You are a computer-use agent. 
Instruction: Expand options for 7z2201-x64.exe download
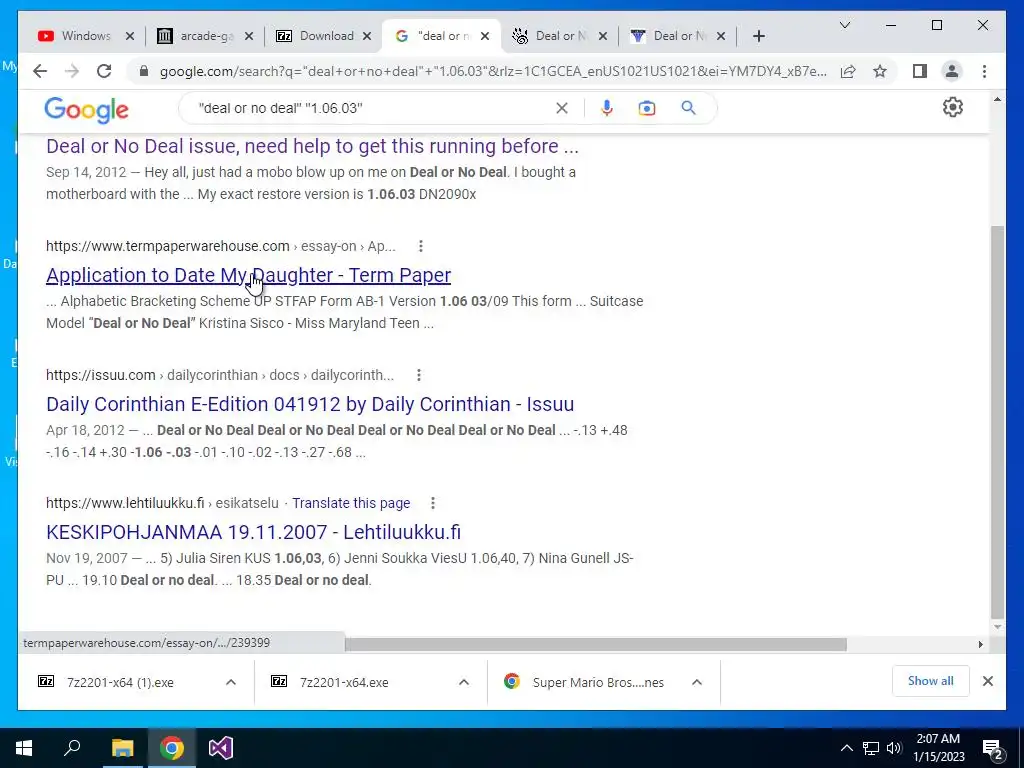point(464,682)
